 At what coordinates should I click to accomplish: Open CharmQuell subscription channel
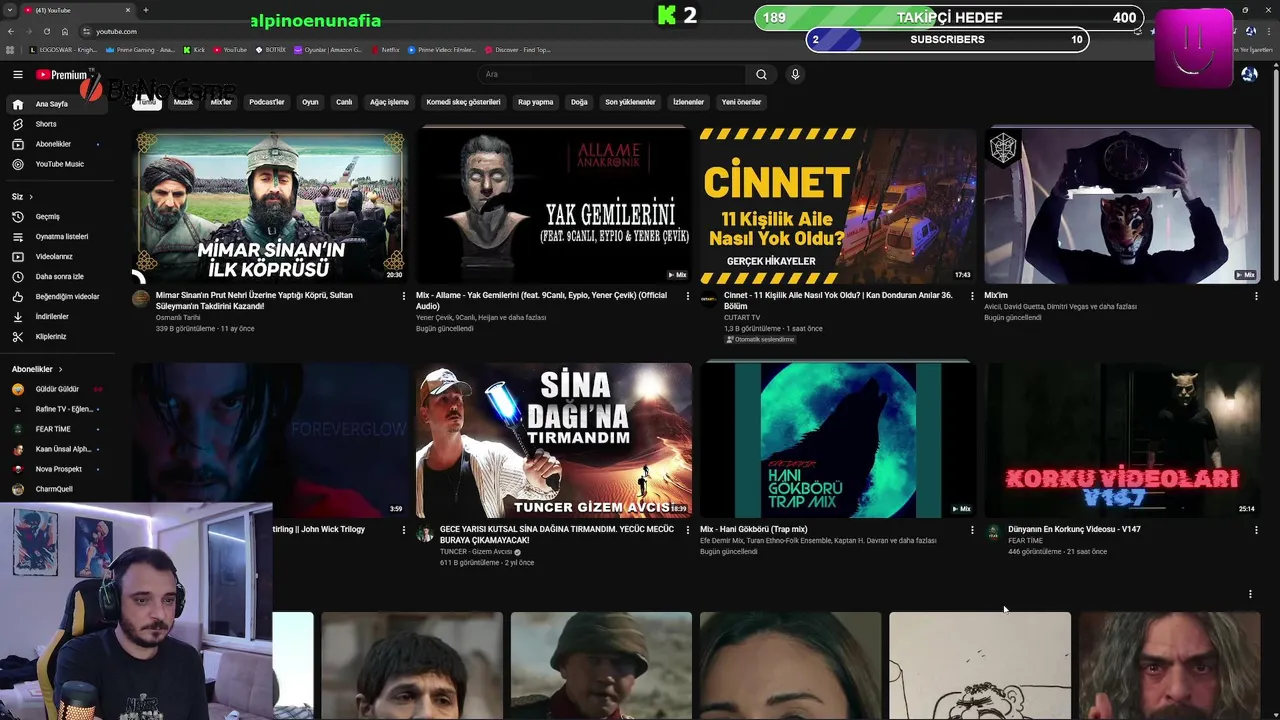click(x=57, y=489)
